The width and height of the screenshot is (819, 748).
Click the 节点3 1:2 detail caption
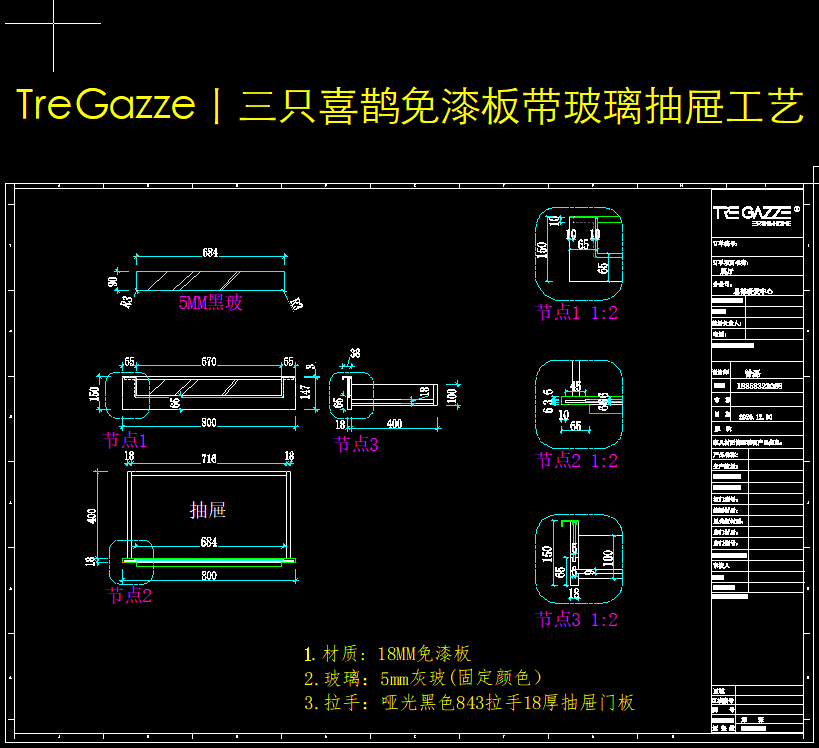coord(577,619)
